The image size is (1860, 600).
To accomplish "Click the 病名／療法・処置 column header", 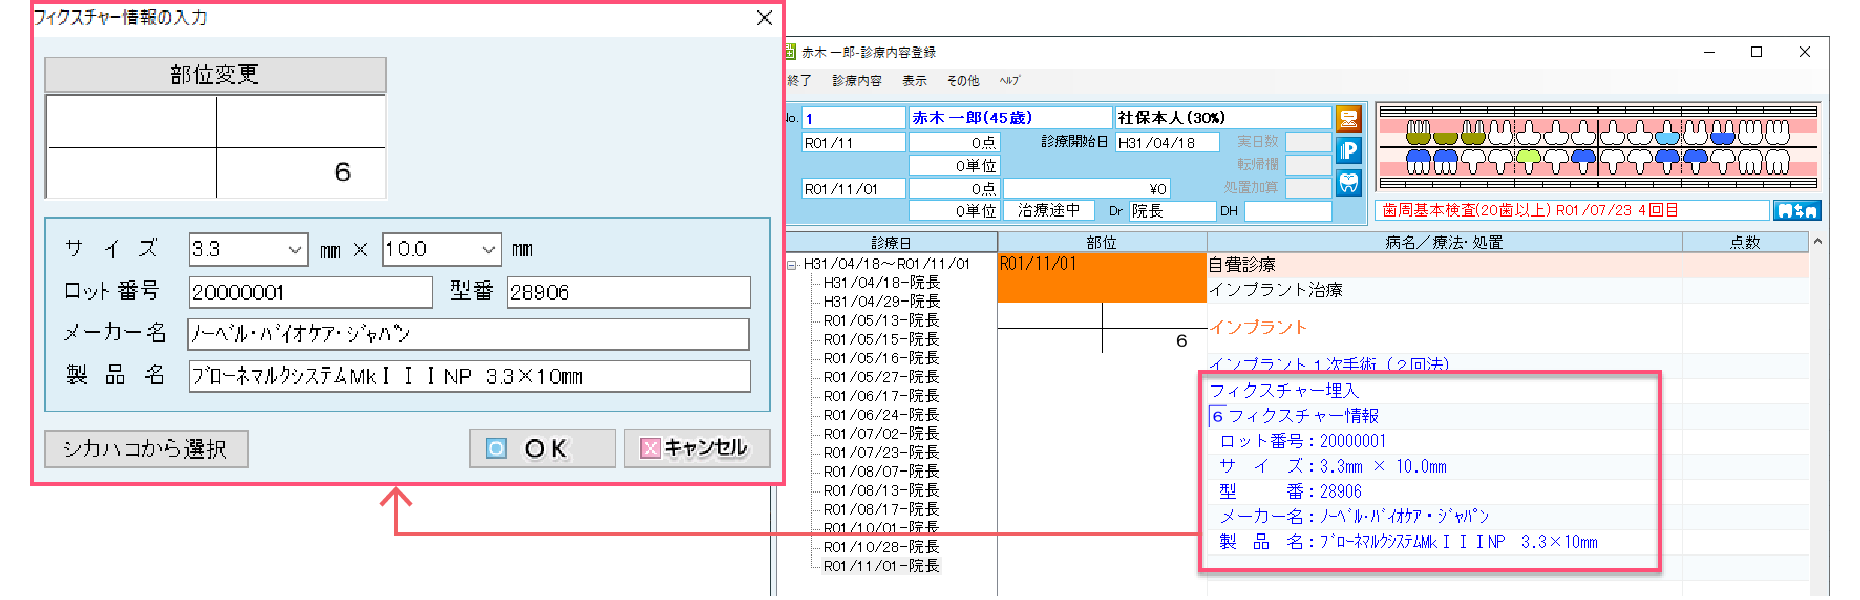I will point(1445,242).
